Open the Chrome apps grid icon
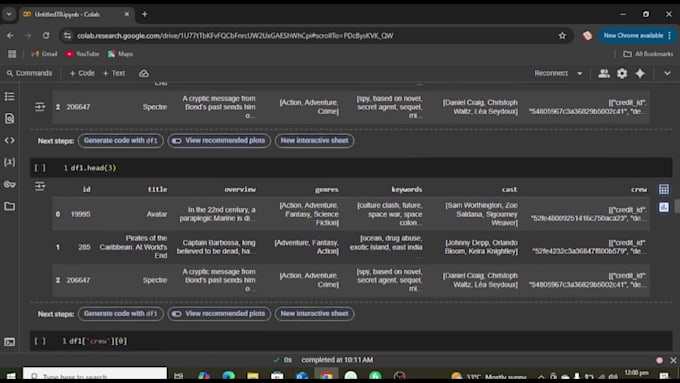The height and width of the screenshot is (383, 680). 12,54
